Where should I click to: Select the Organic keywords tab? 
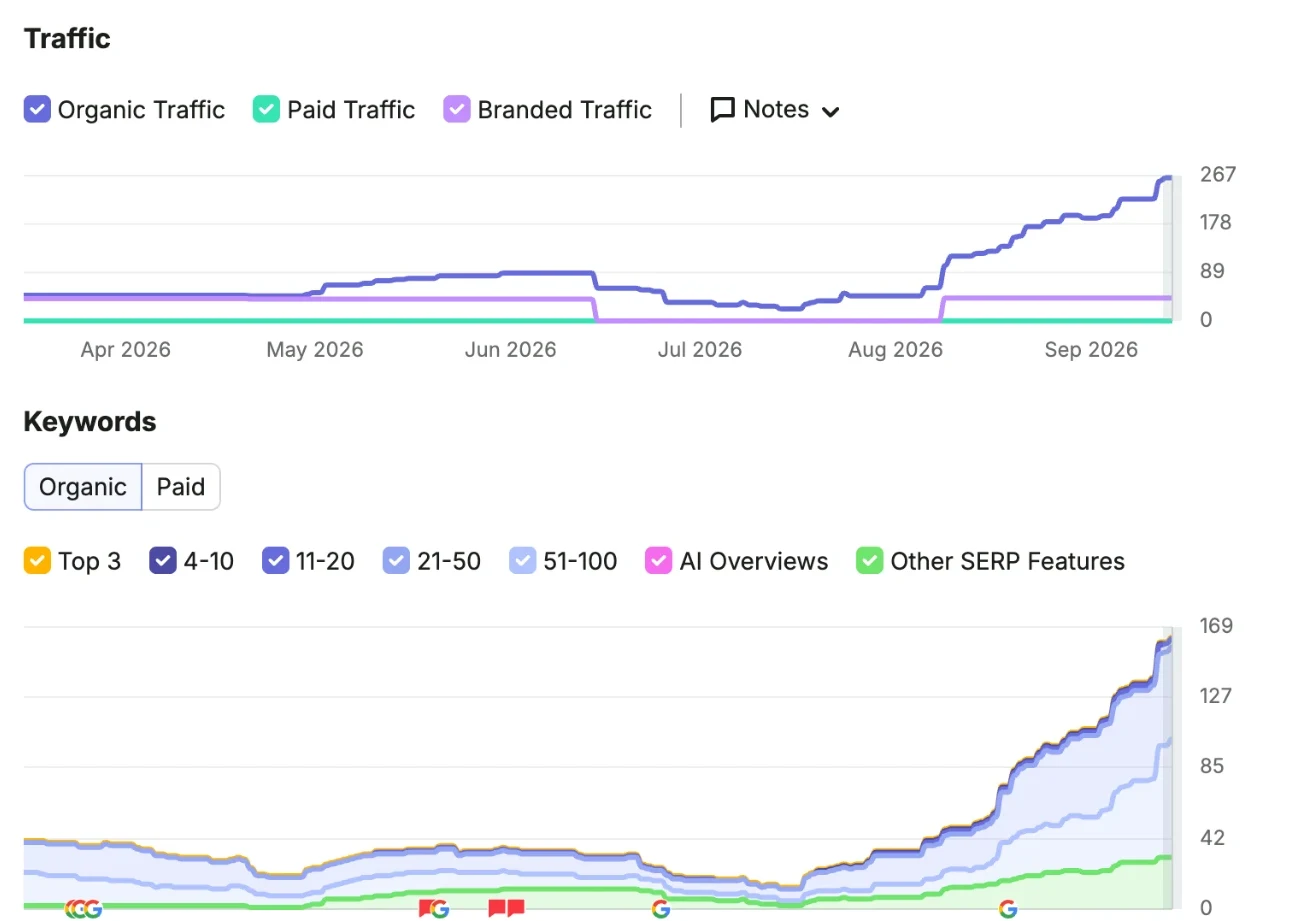[x=83, y=487]
